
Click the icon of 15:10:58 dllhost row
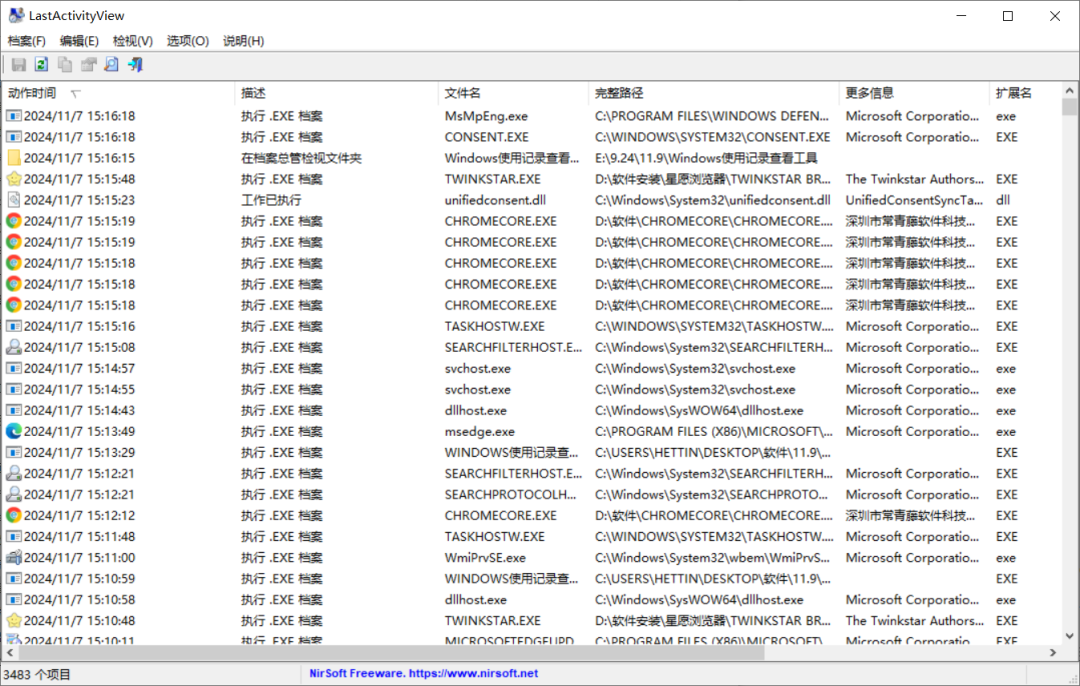point(14,599)
